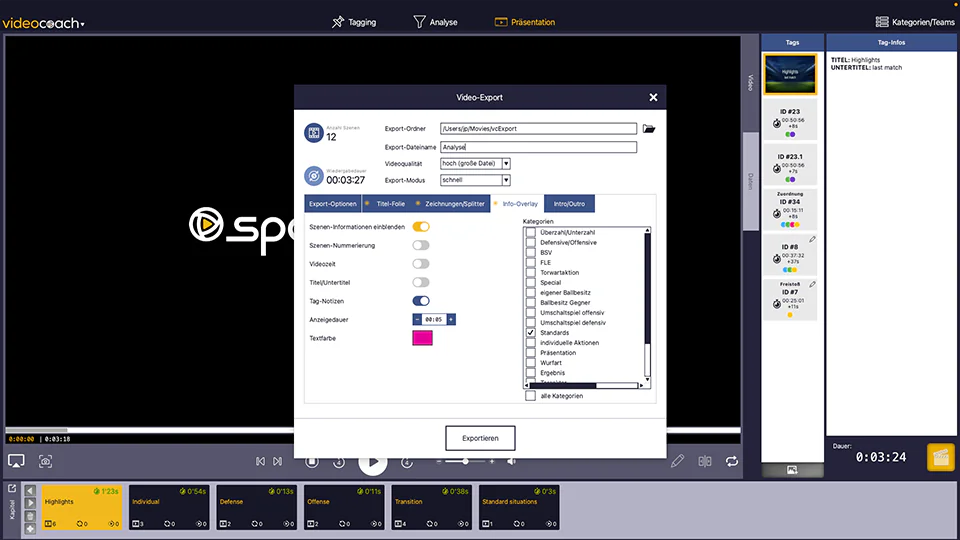Click the Export-Dateiname input field
The width and height of the screenshot is (960, 540).
(x=538, y=147)
